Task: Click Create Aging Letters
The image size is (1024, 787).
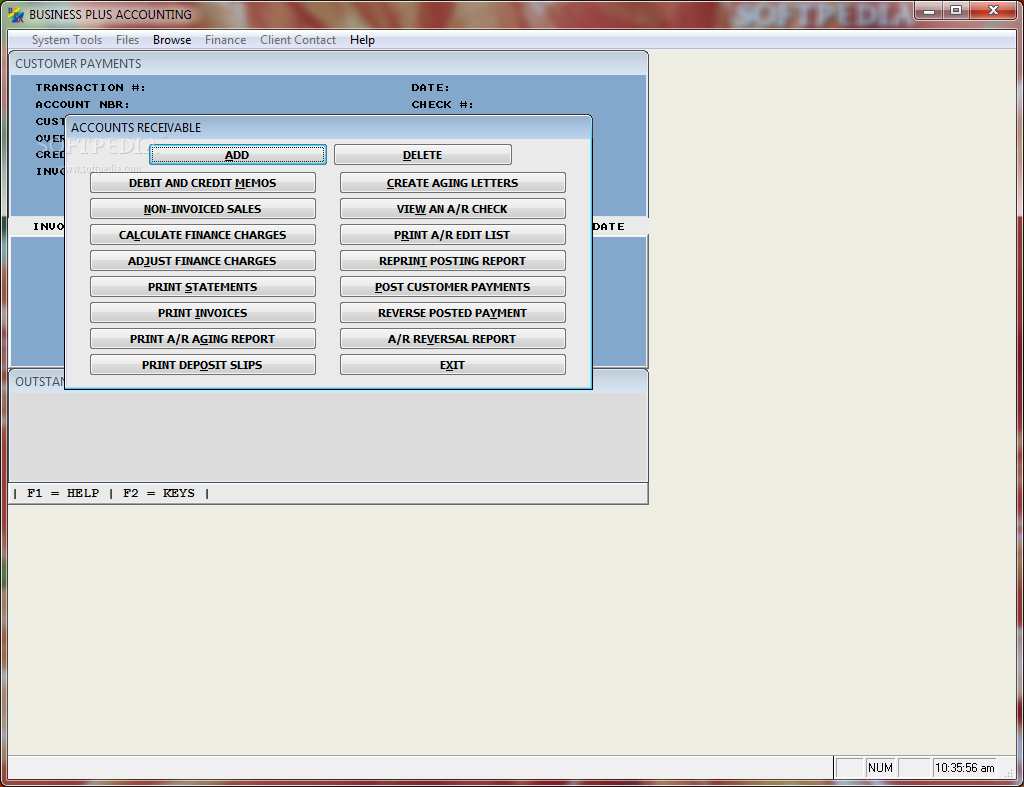Action: [x=453, y=183]
